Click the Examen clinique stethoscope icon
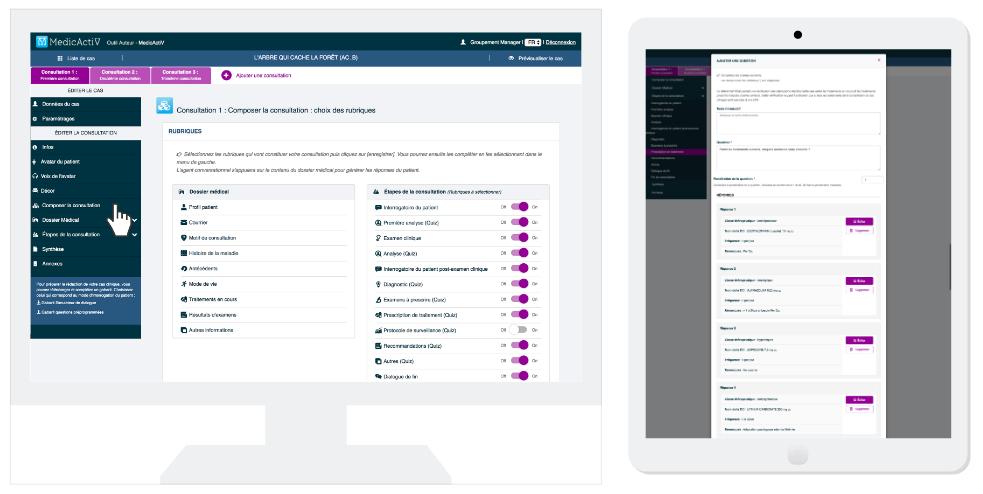Screen dimensions: 983x494 (378, 238)
